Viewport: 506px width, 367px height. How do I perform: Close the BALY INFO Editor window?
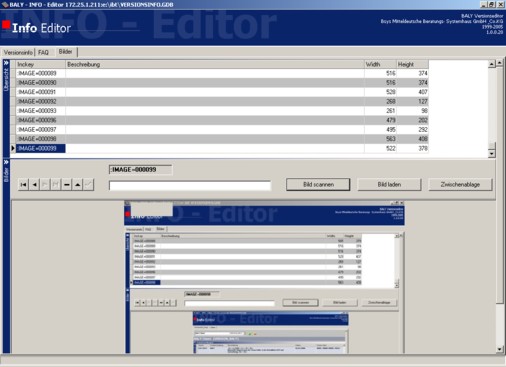point(500,4)
